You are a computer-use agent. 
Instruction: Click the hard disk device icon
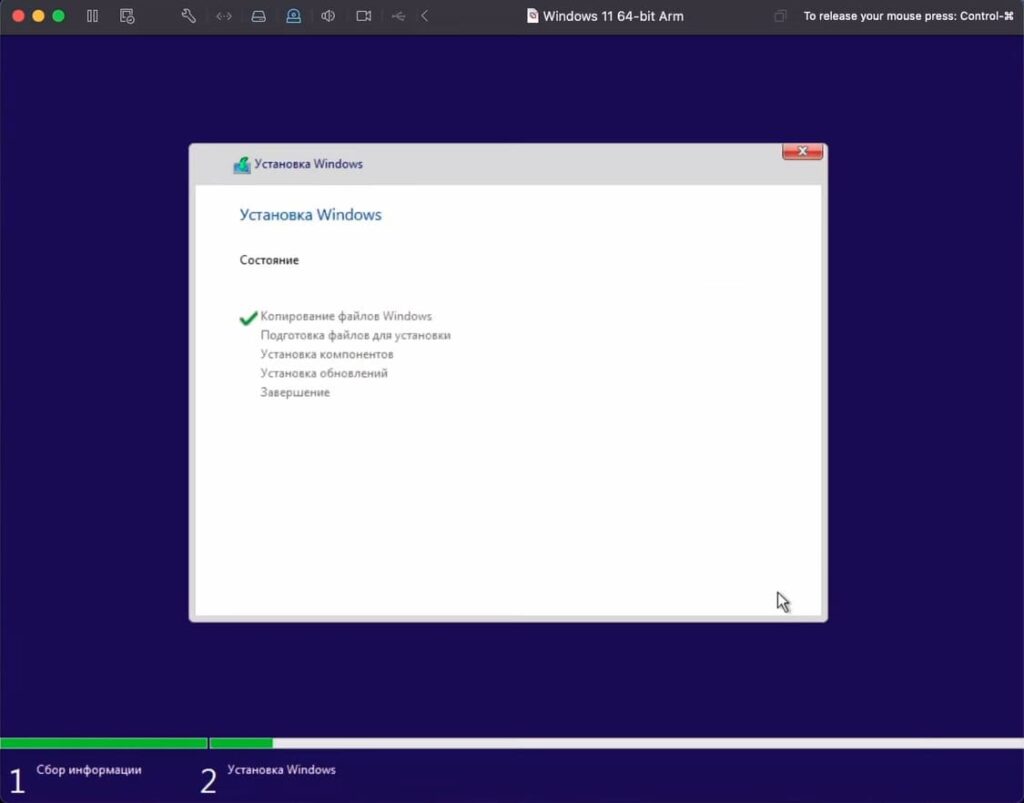(258, 16)
